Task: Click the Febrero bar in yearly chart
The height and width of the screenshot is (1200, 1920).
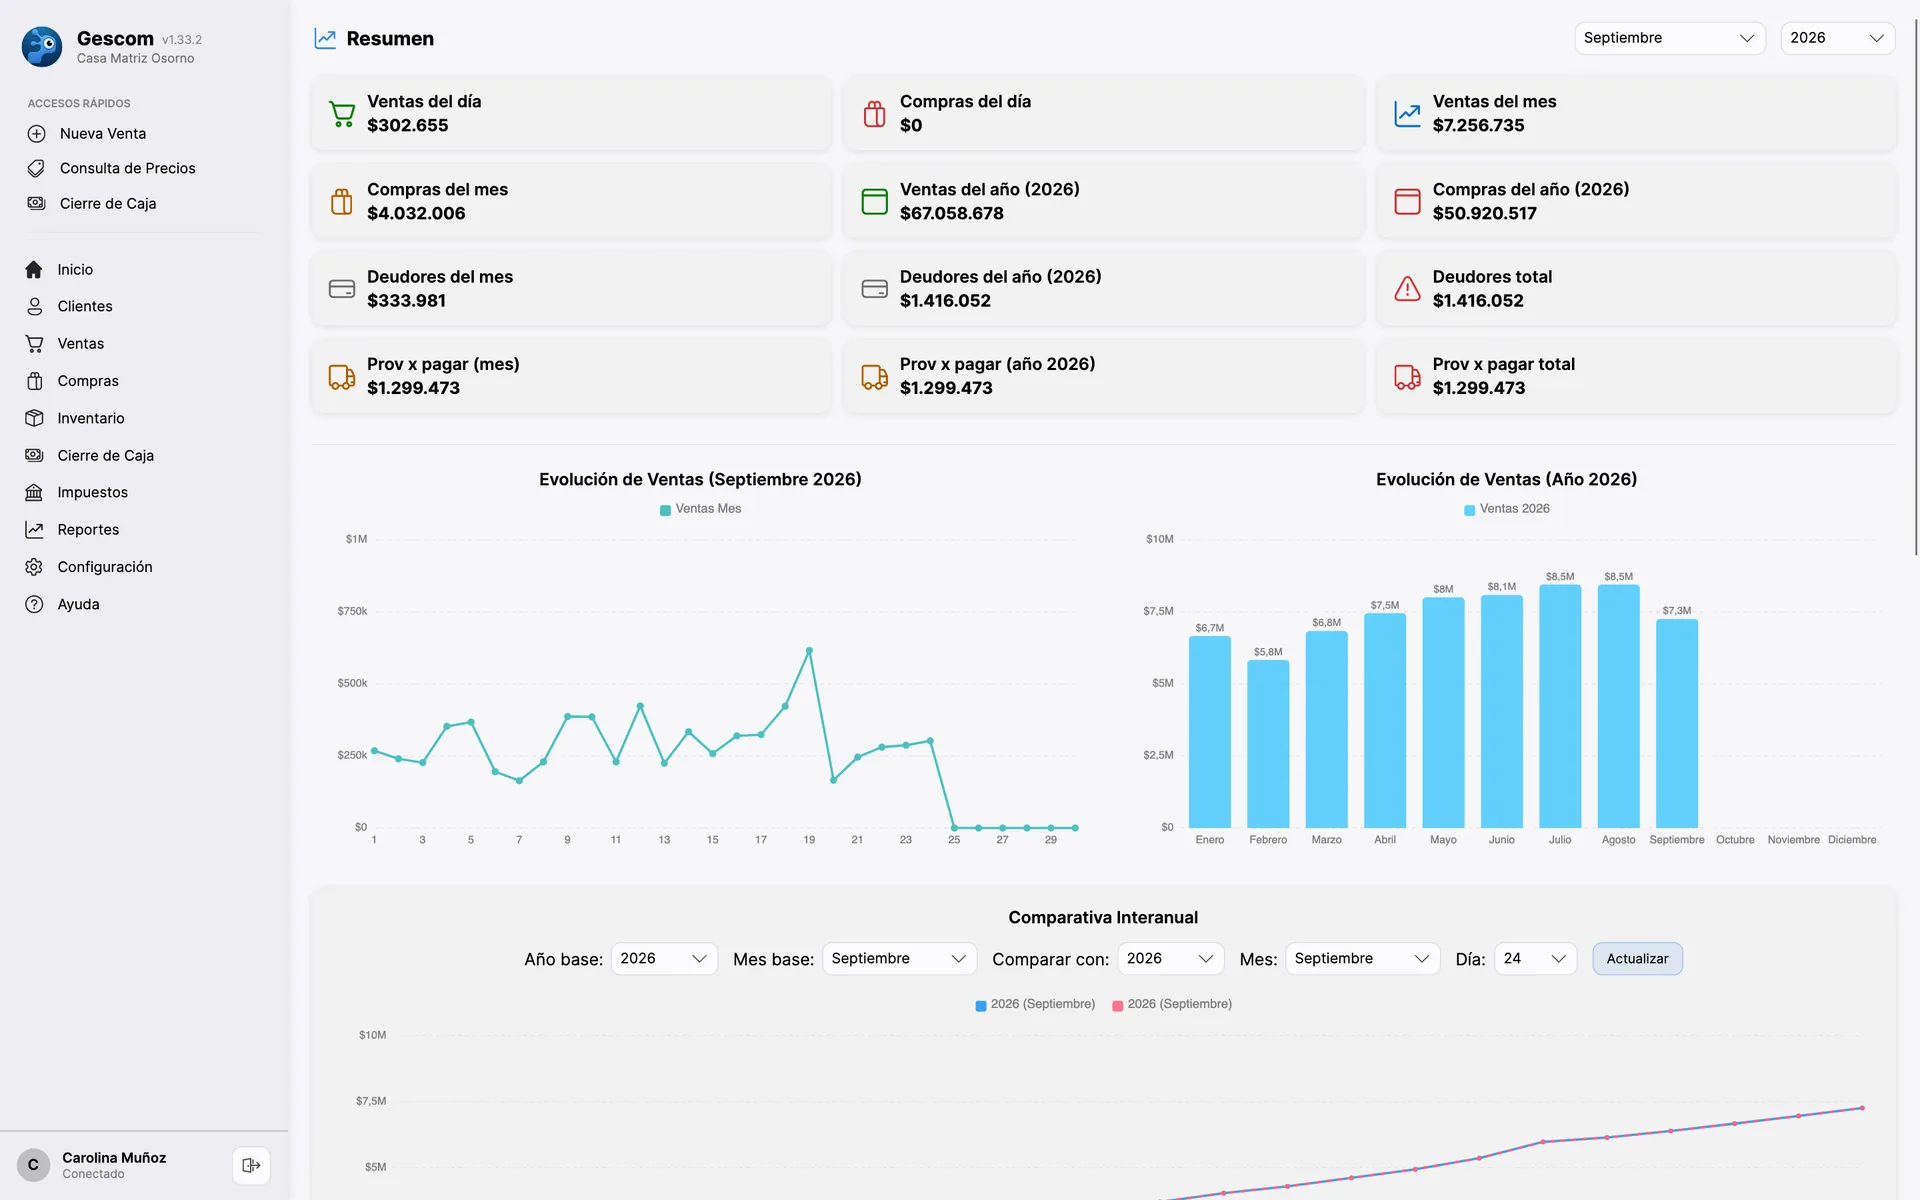Action: [1268, 743]
